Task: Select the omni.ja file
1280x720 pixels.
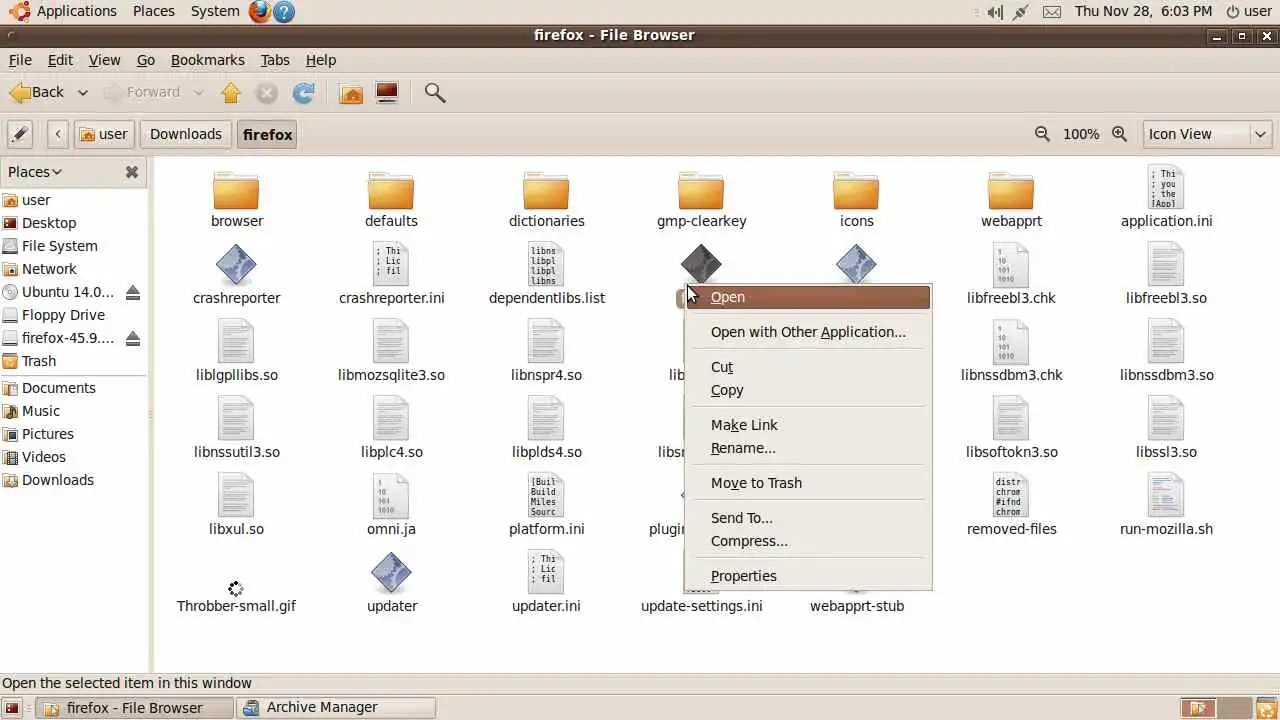Action: point(391,506)
